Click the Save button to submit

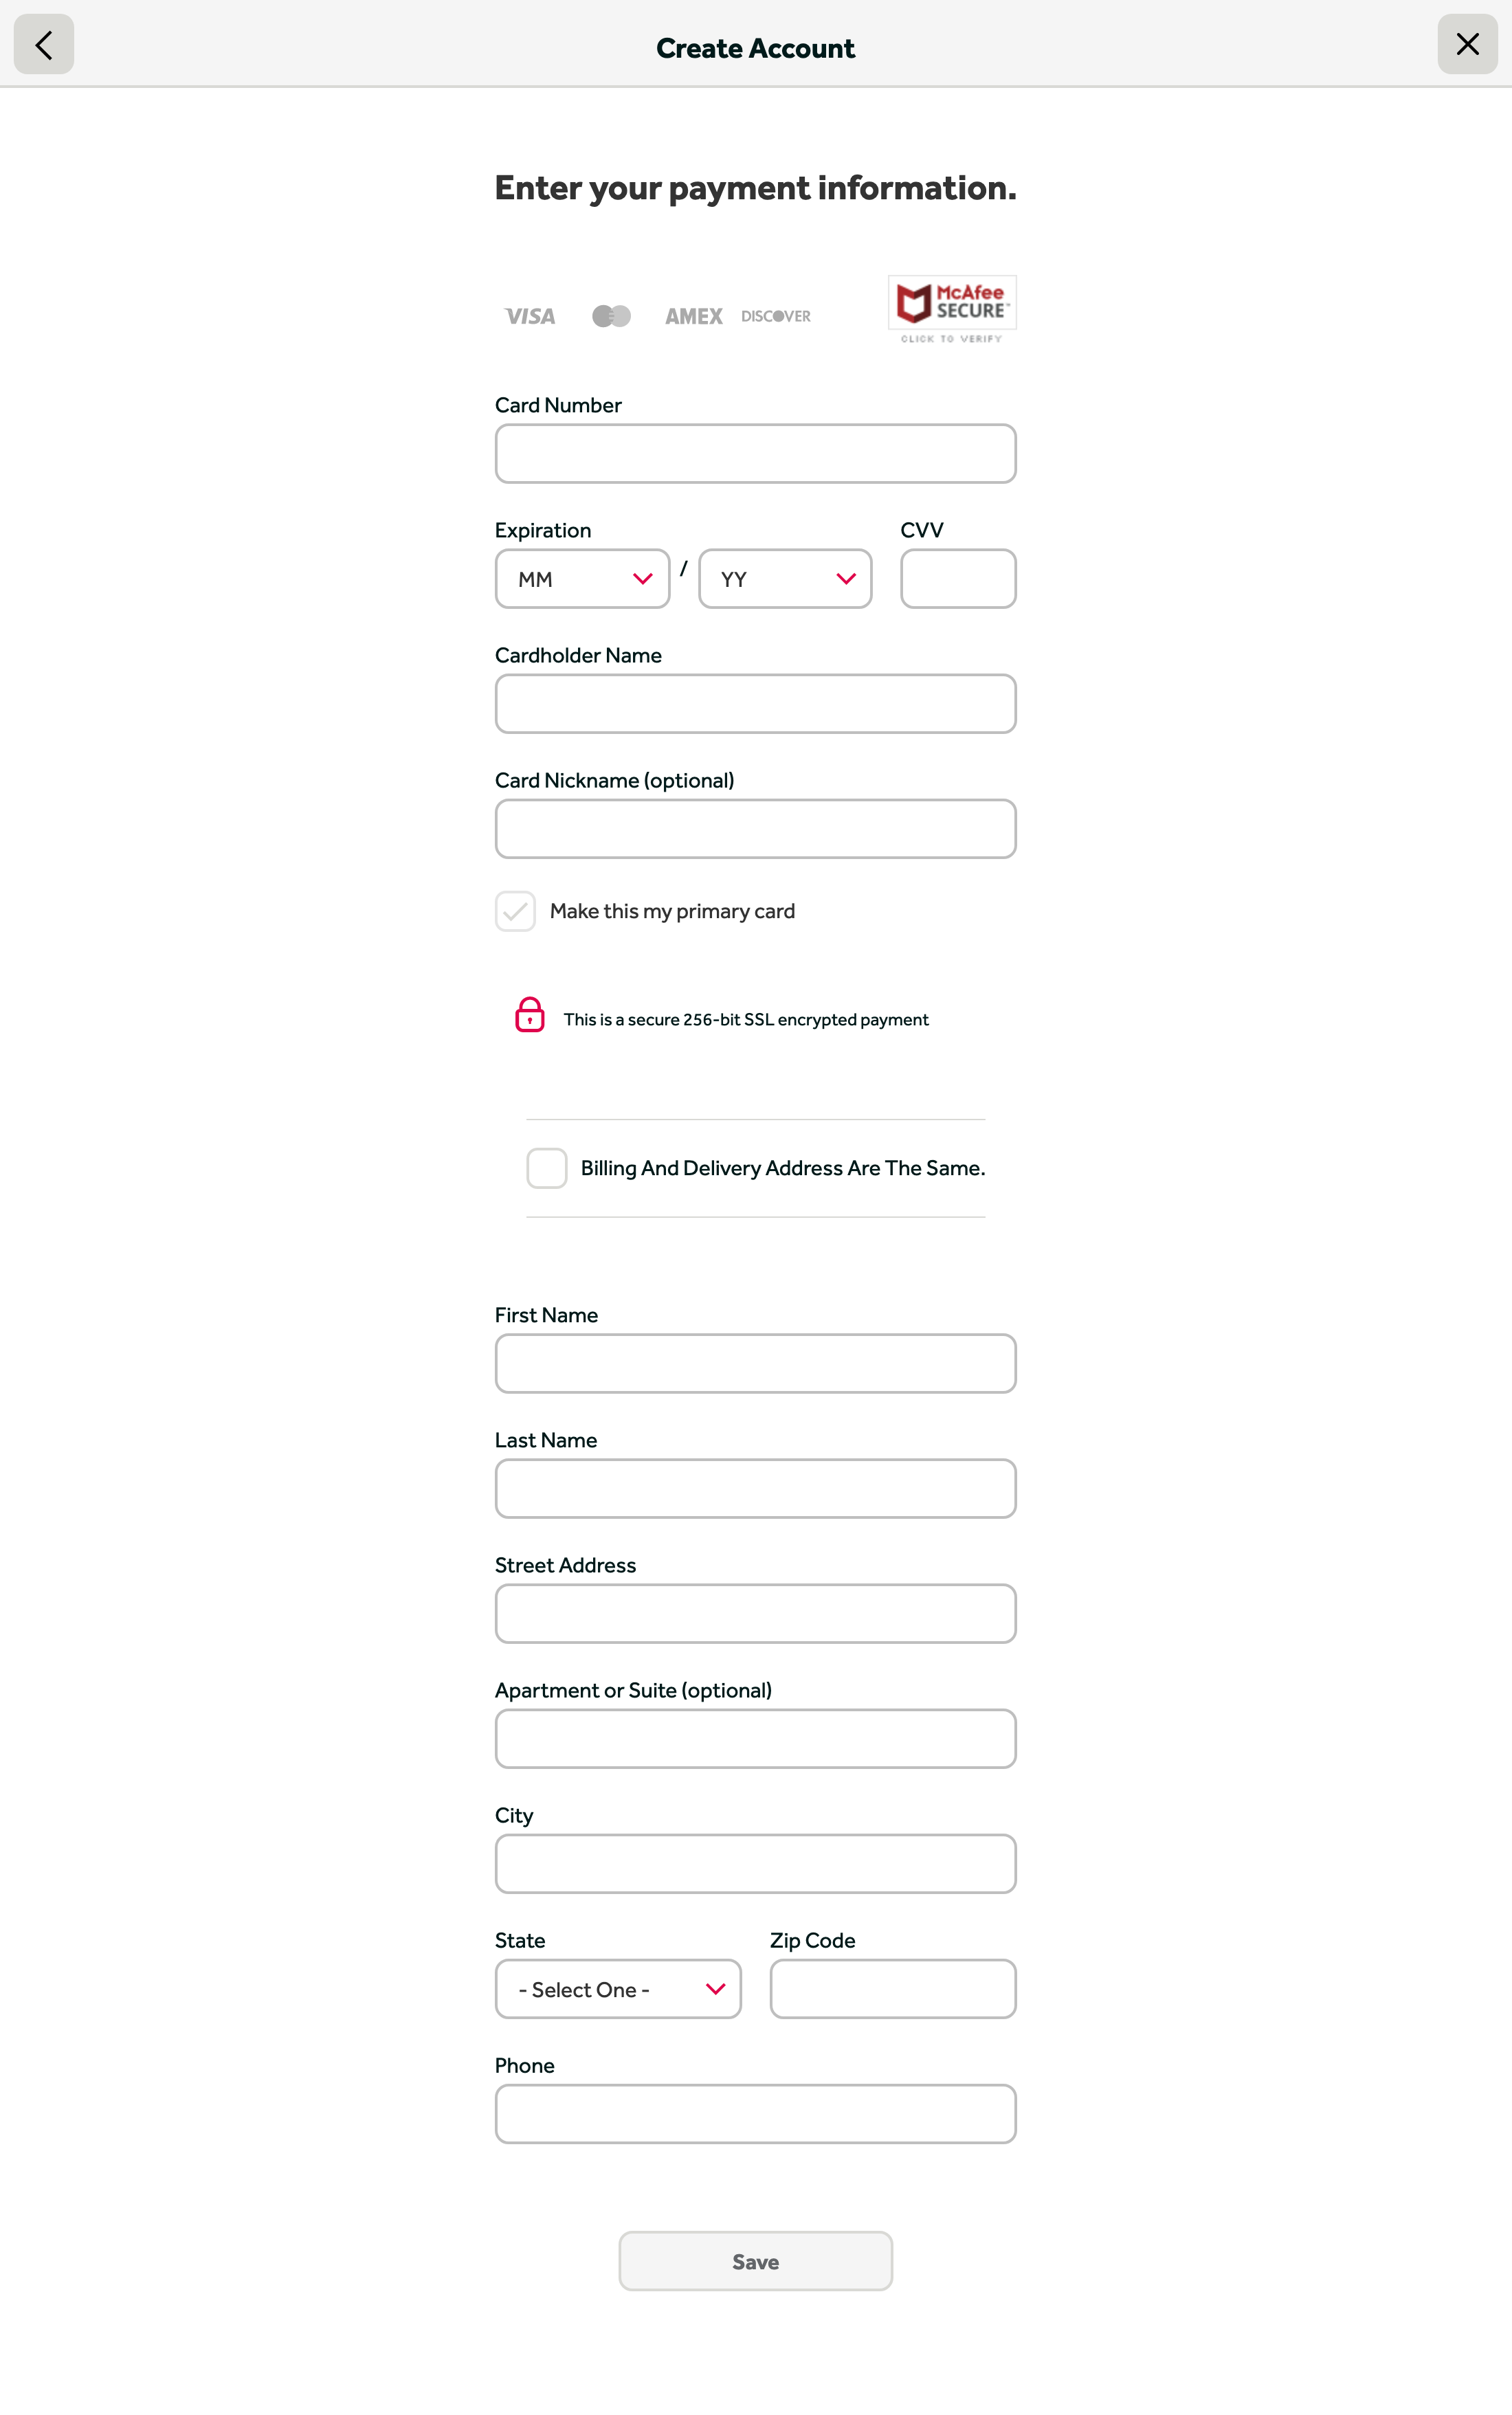point(755,2260)
